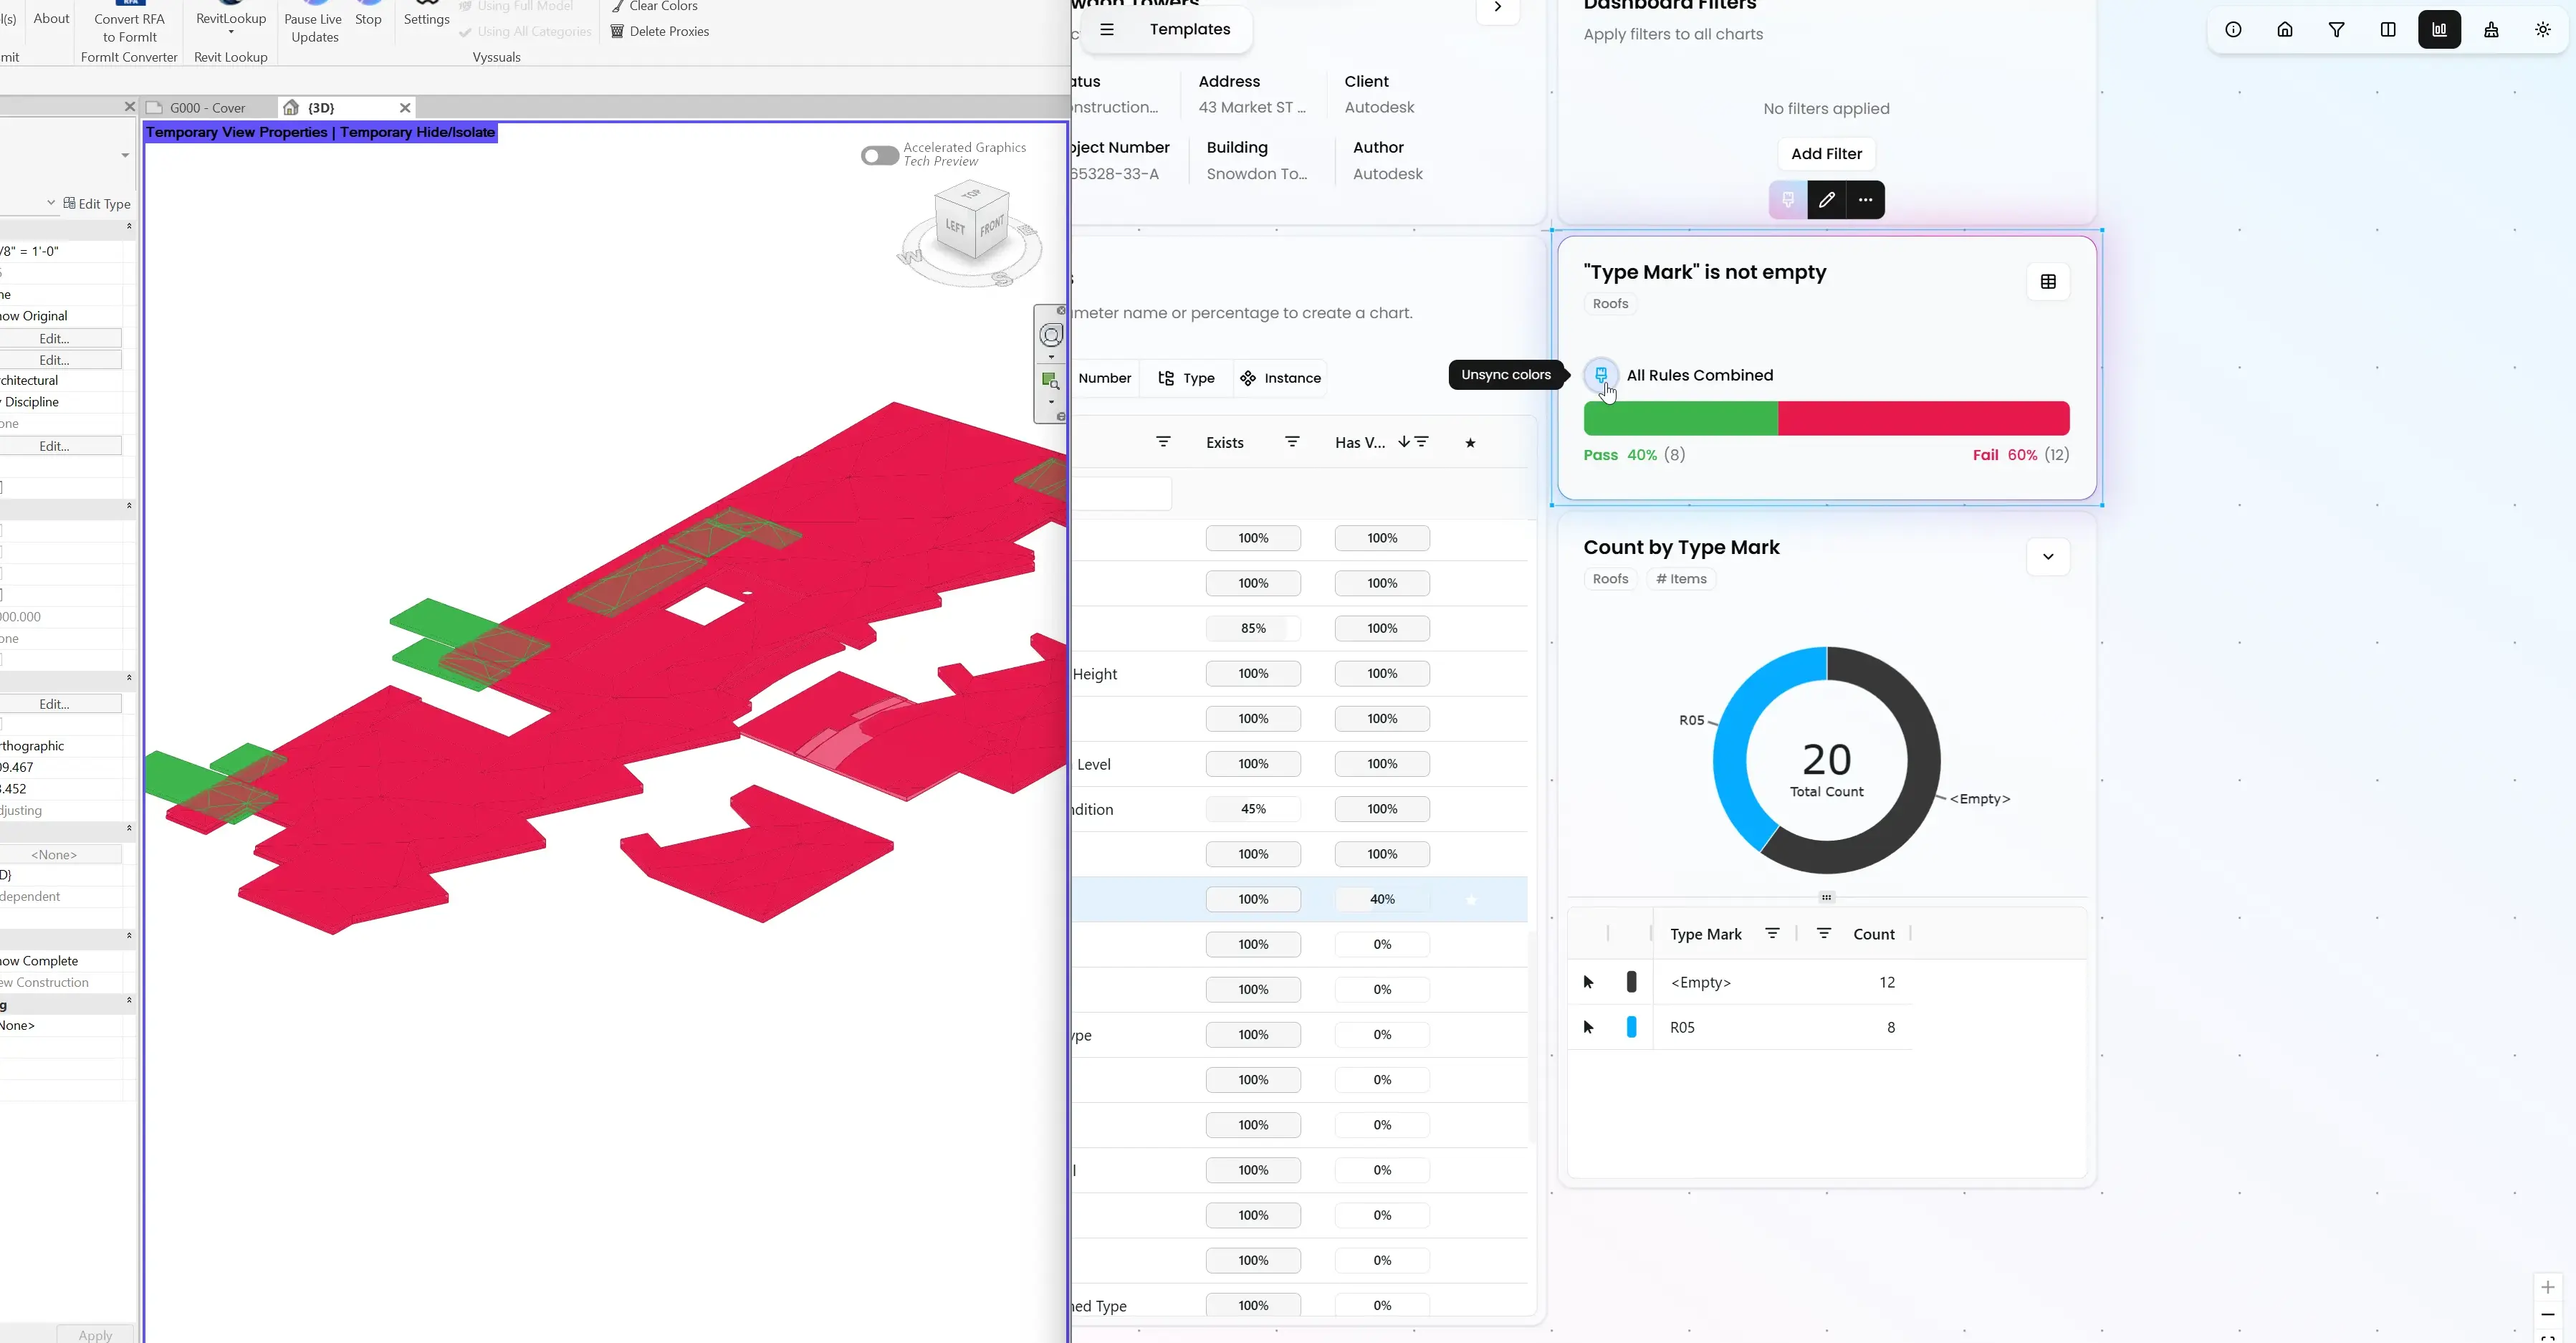Click the filter funnel icon in toolbar
This screenshot has height=1343, width=2576.
(2336, 30)
